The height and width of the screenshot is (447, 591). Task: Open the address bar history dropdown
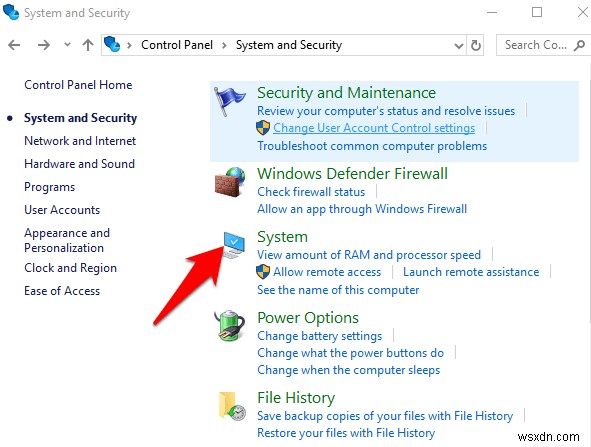pos(459,46)
